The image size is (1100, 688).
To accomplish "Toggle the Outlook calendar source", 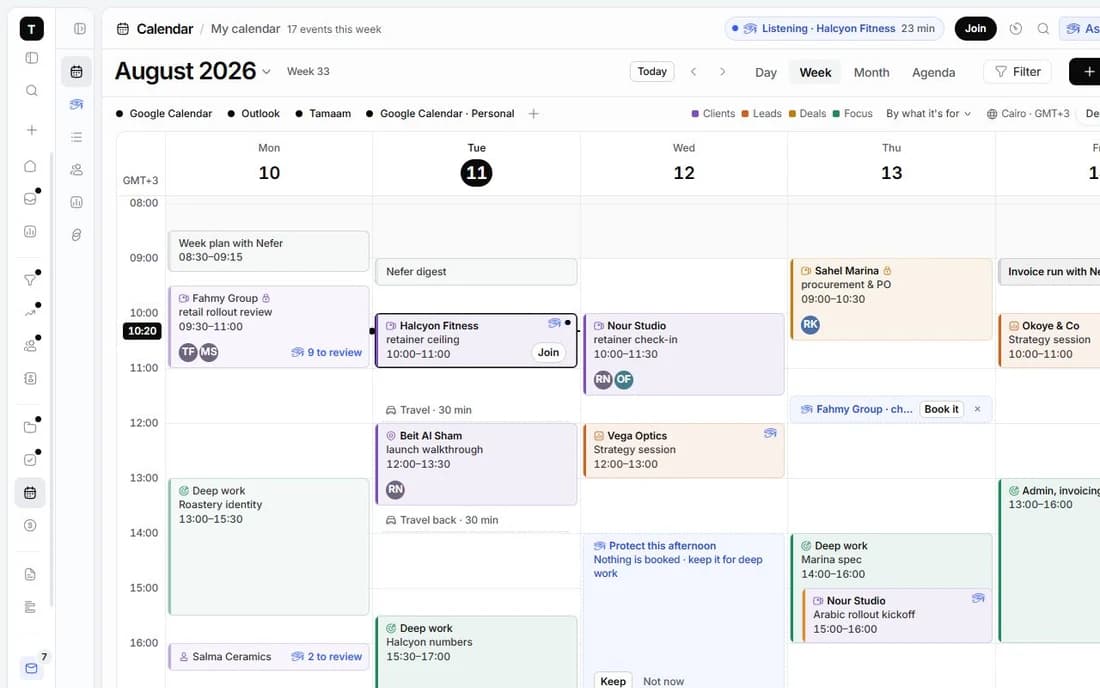I will pyautogui.click(x=253, y=114).
